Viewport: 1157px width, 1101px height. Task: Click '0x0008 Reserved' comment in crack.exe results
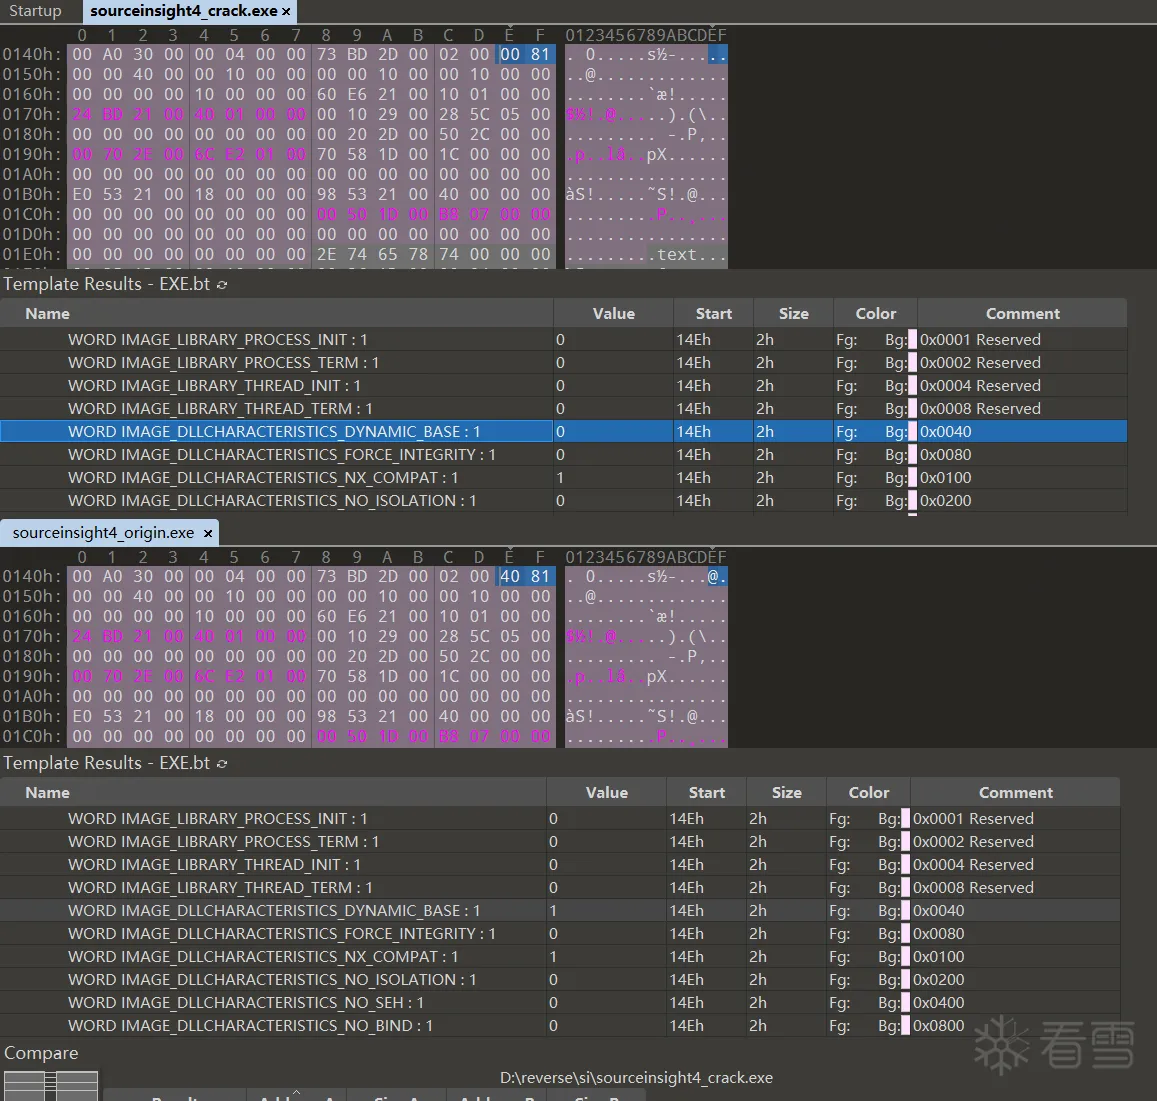(980, 408)
